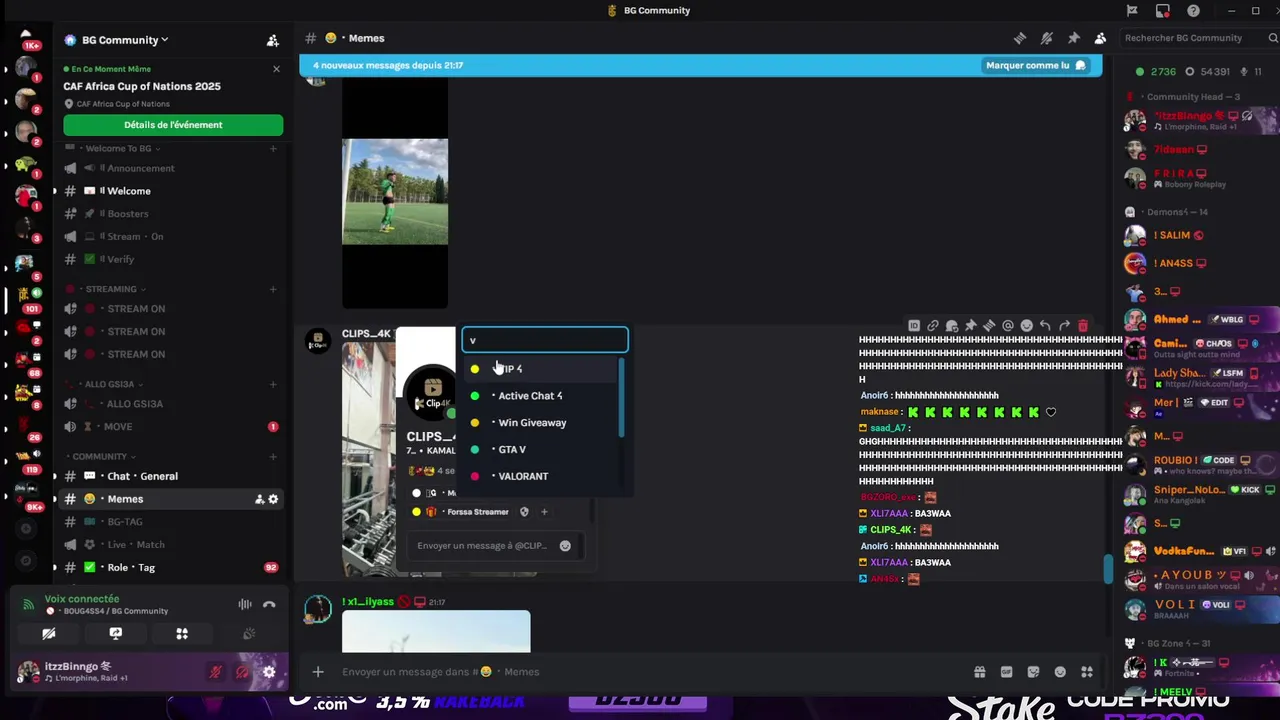Add a reaction using the smiley toolbar icon

point(1026,325)
